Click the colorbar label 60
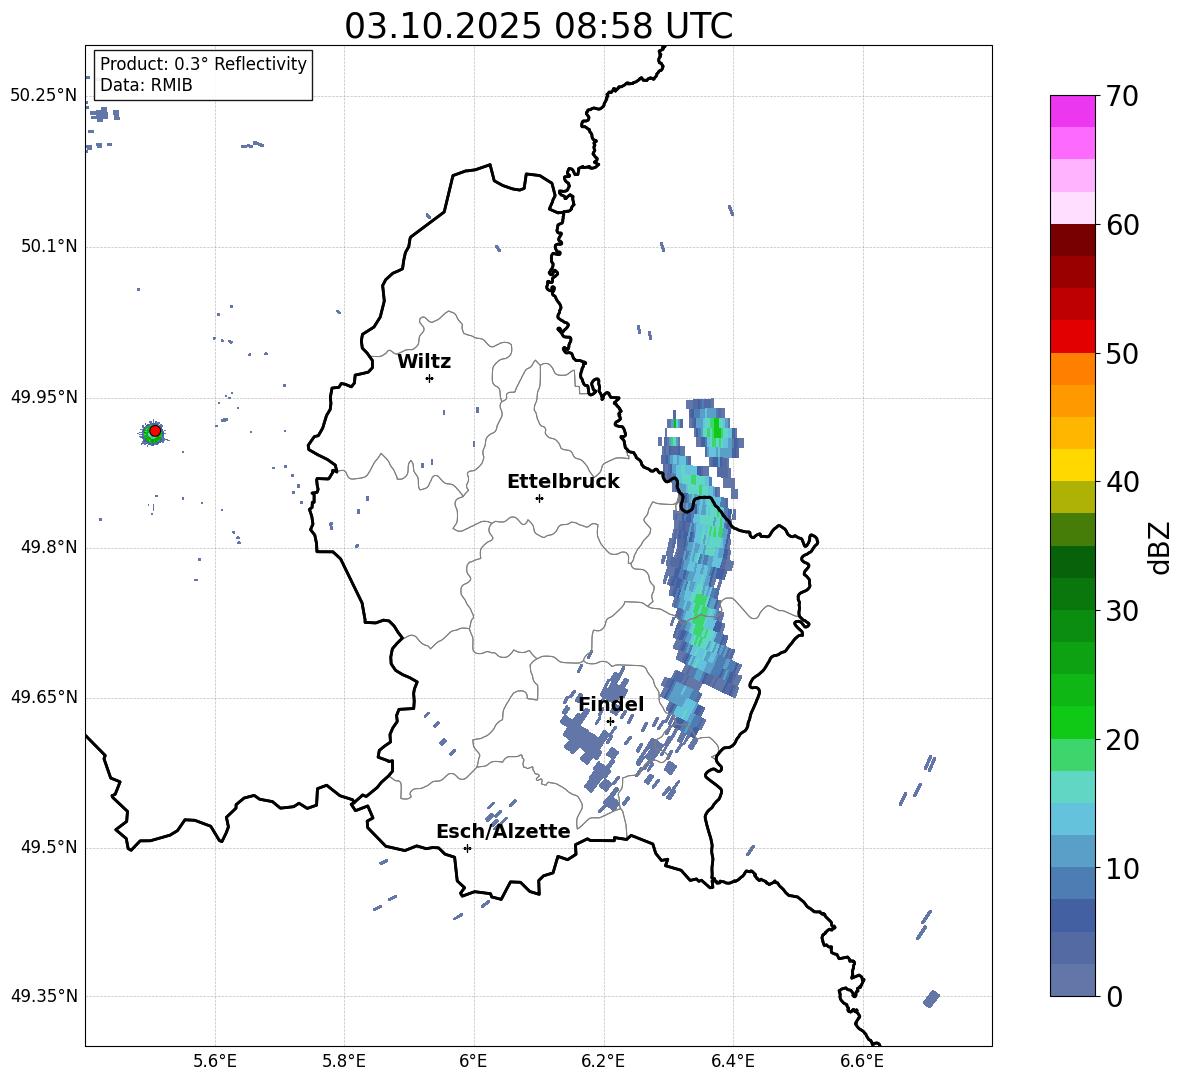The width and height of the screenshot is (1184, 1081). [x=1123, y=225]
